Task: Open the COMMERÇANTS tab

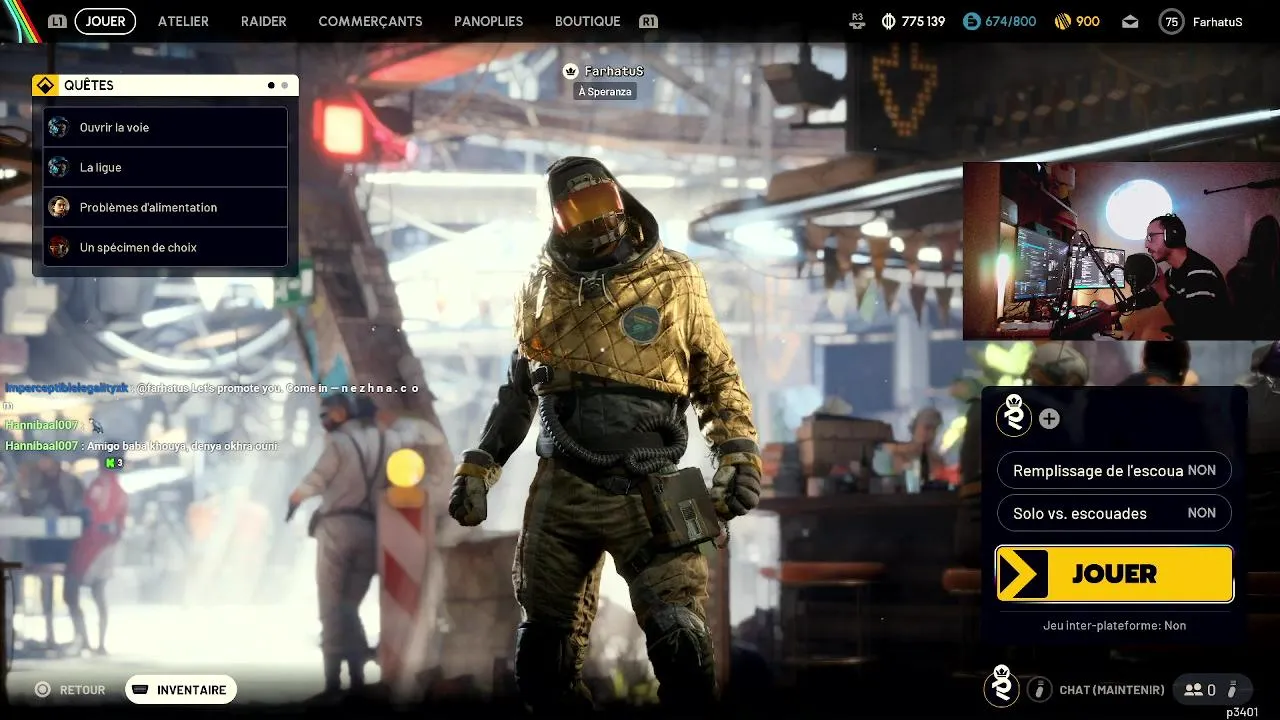Action: point(370,21)
